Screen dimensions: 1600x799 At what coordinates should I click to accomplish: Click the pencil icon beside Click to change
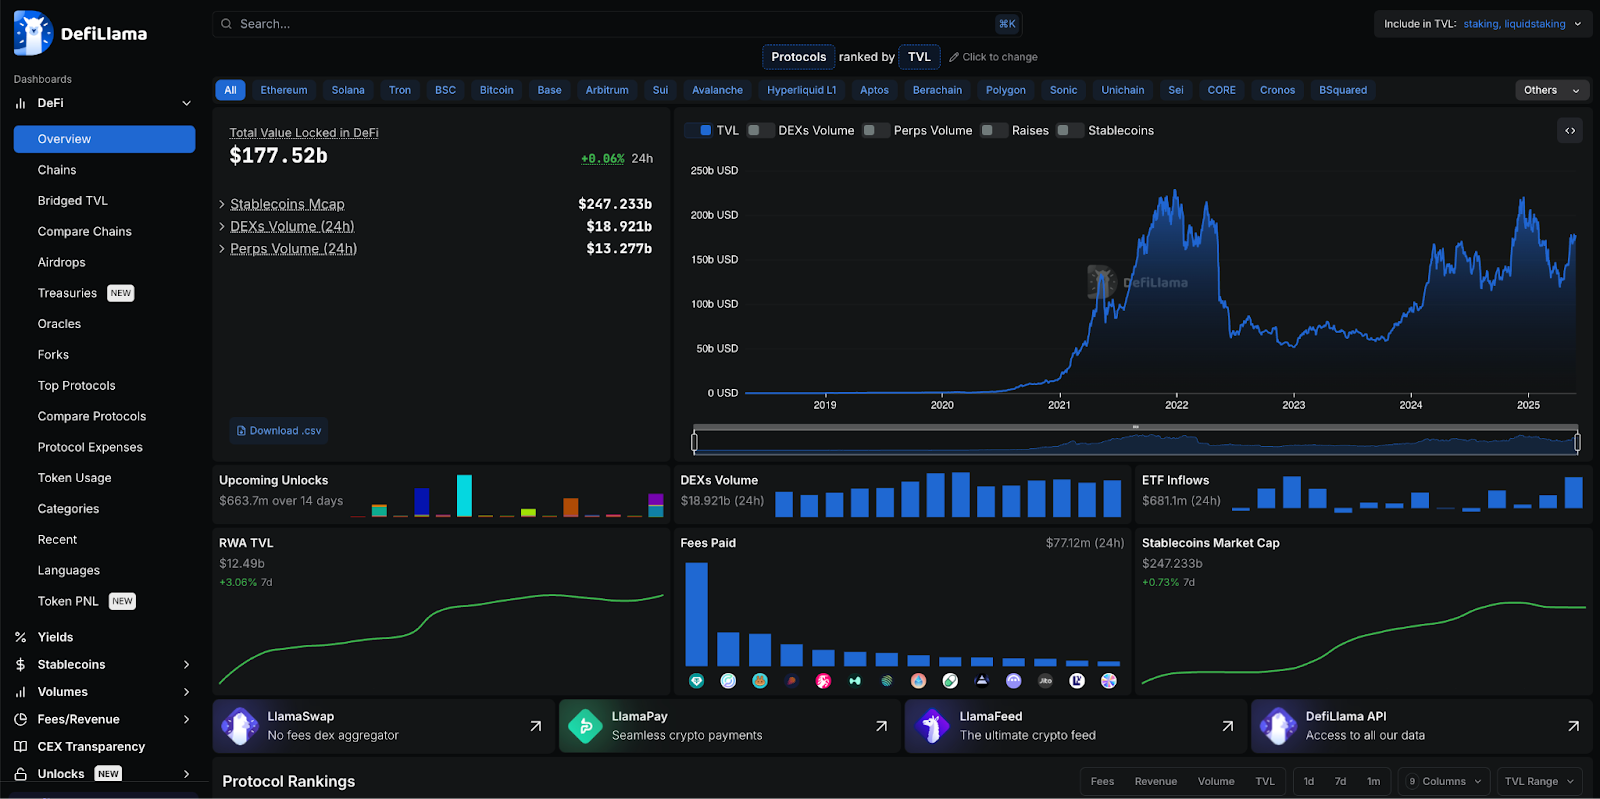[954, 57]
